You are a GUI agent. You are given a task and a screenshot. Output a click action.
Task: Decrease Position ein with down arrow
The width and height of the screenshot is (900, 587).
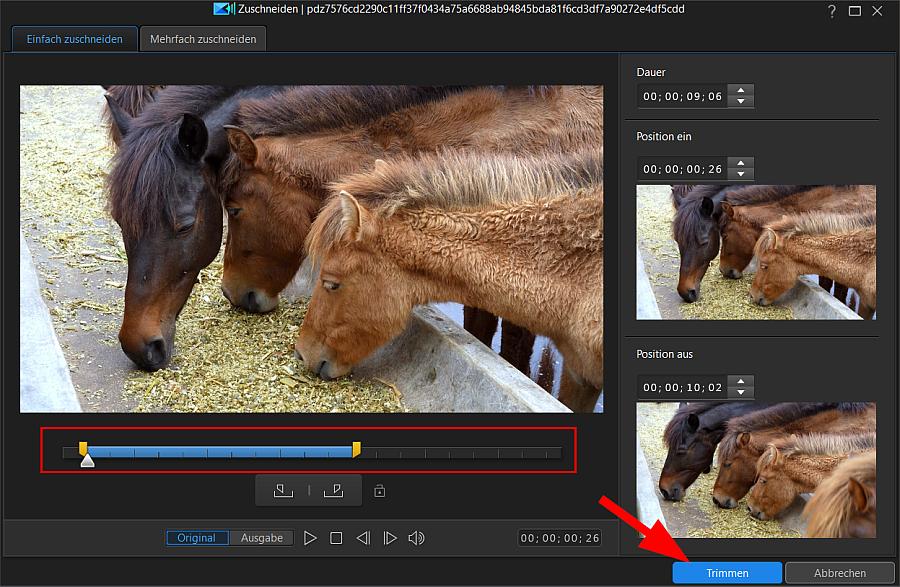(x=741, y=174)
